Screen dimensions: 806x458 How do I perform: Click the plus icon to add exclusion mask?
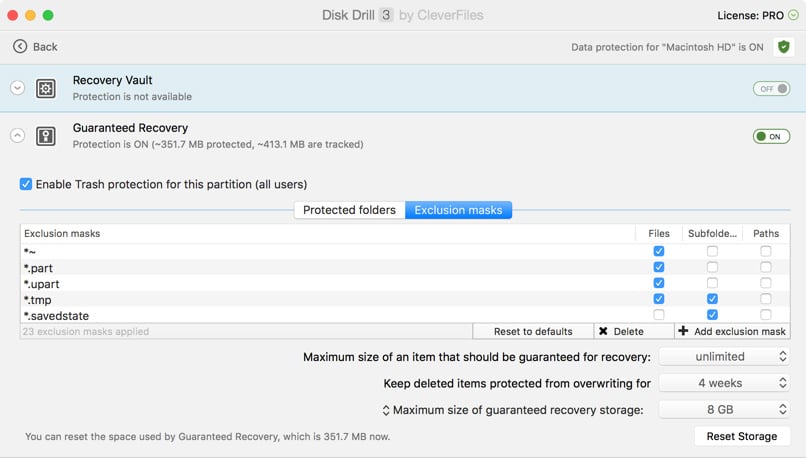(x=683, y=331)
